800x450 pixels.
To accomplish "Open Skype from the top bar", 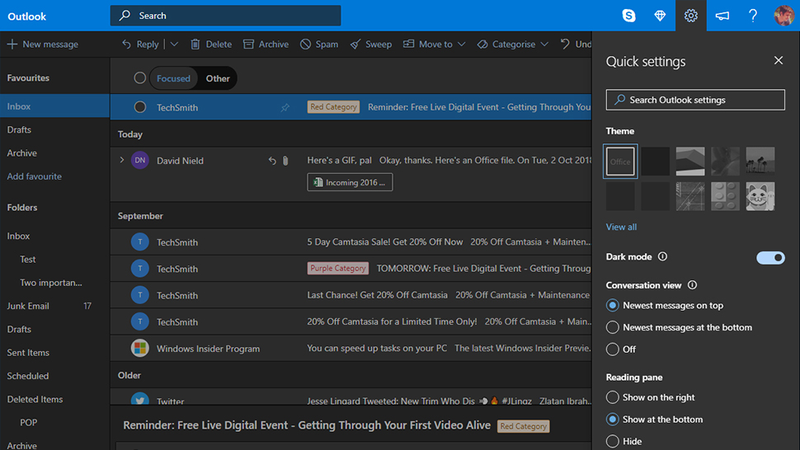I will (x=629, y=16).
